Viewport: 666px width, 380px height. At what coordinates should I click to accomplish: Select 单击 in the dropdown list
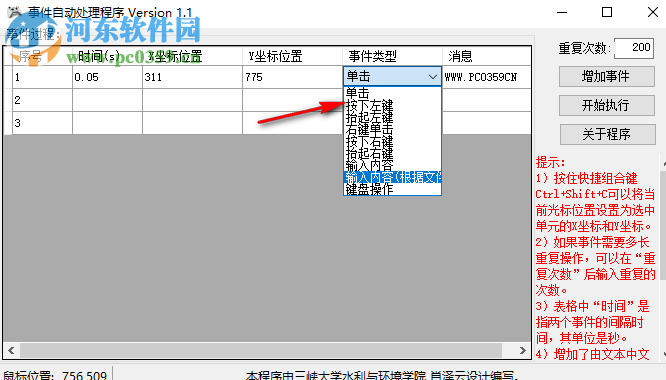click(x=392, y=93)
